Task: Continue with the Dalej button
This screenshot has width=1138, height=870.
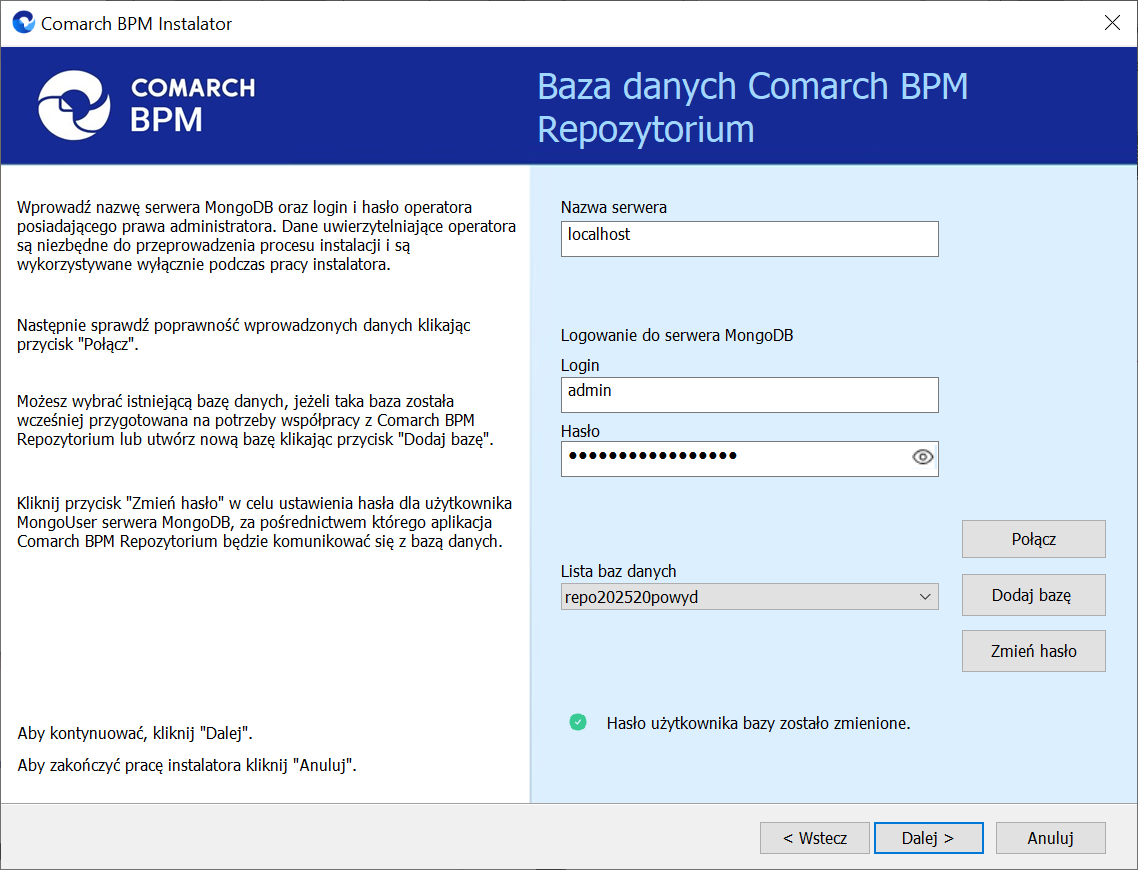Action: click(x=928, y=838)
